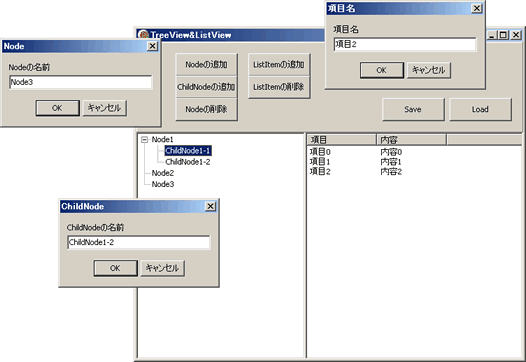Select Node2 in the tree
Image resolution: width=526 pixels, height=362 pixels.
coord(163,173)
